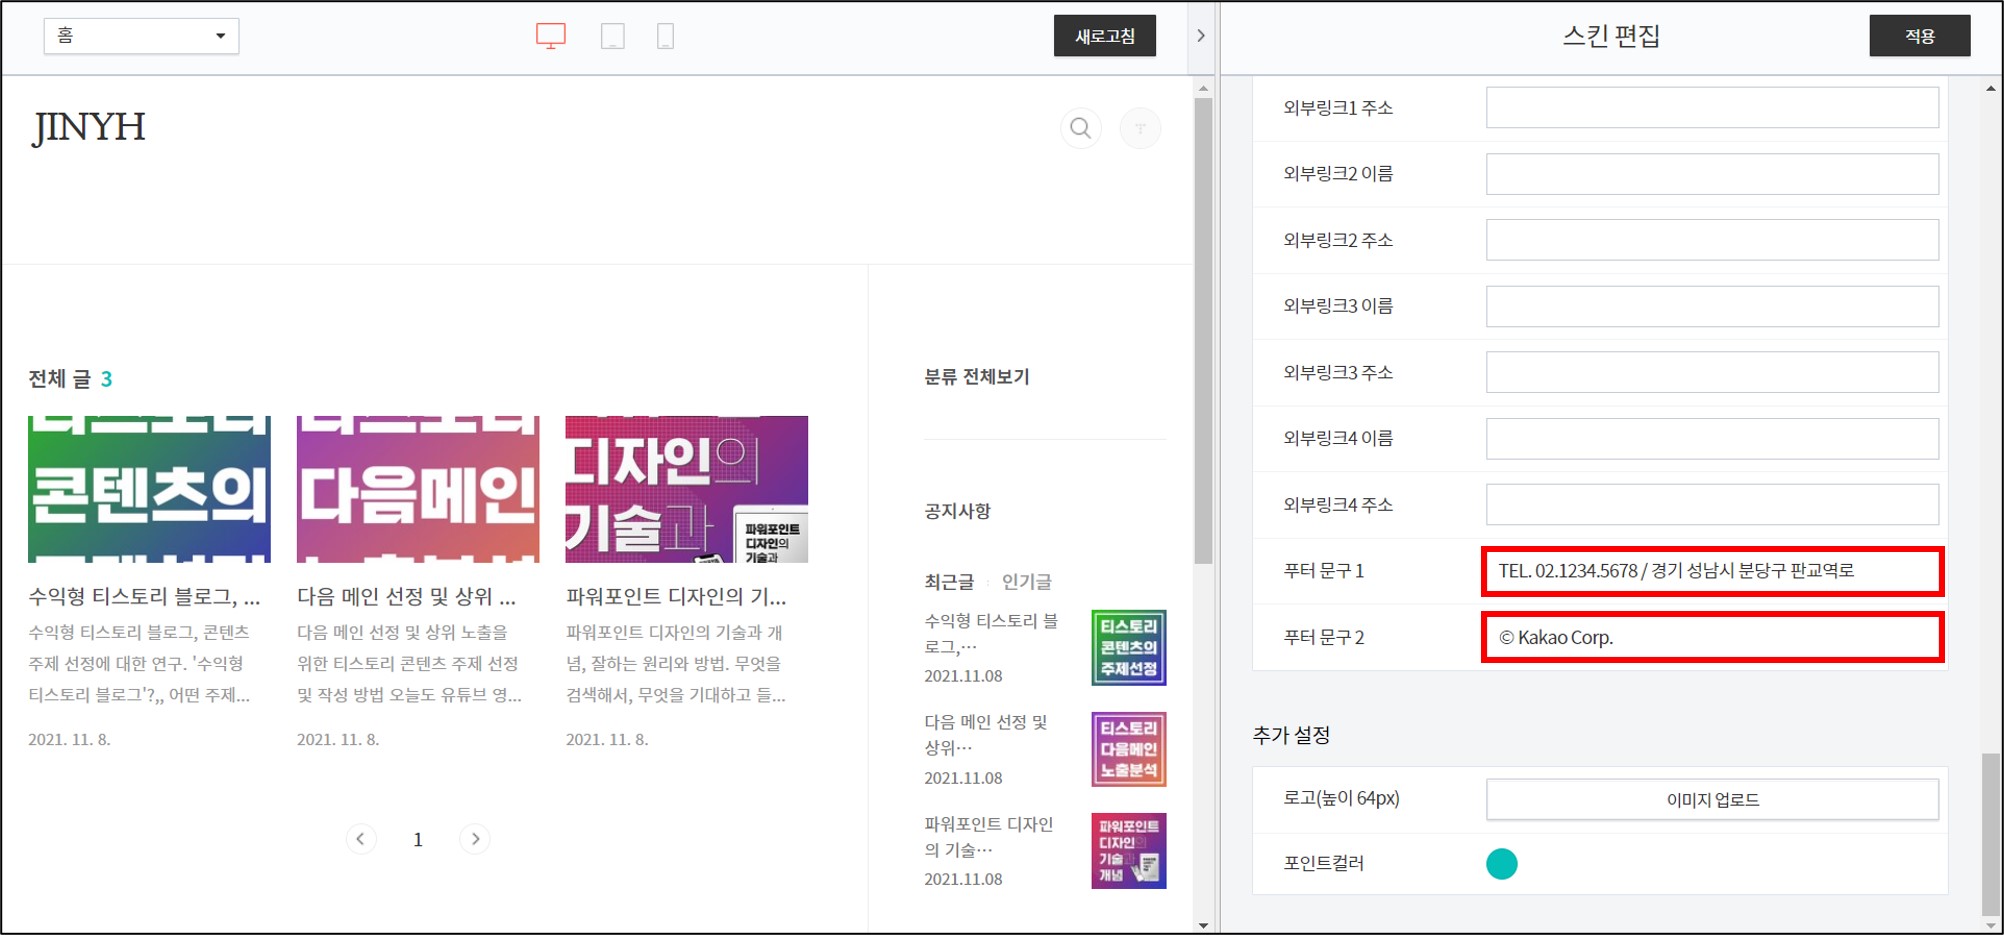Click the 적용 button

(1920, 36)
